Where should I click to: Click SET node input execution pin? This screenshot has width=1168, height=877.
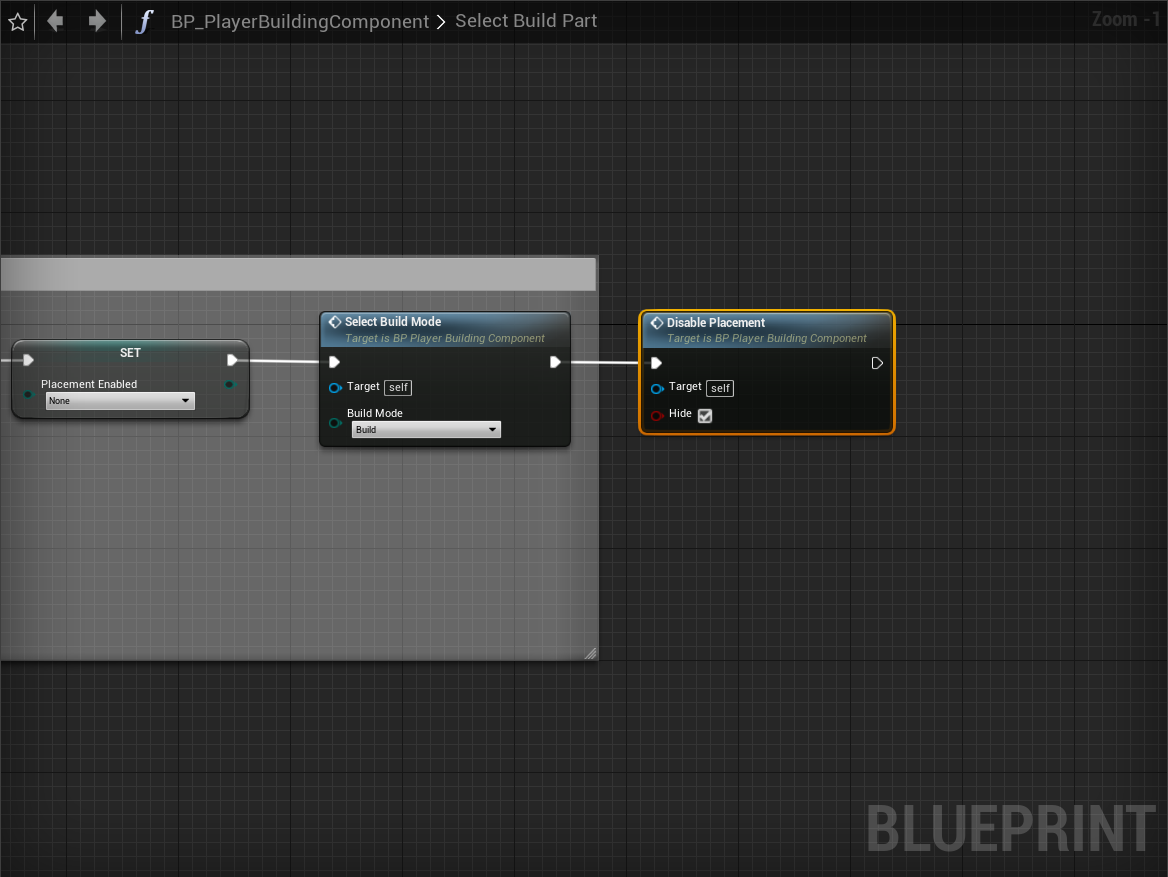pos(28,361)
